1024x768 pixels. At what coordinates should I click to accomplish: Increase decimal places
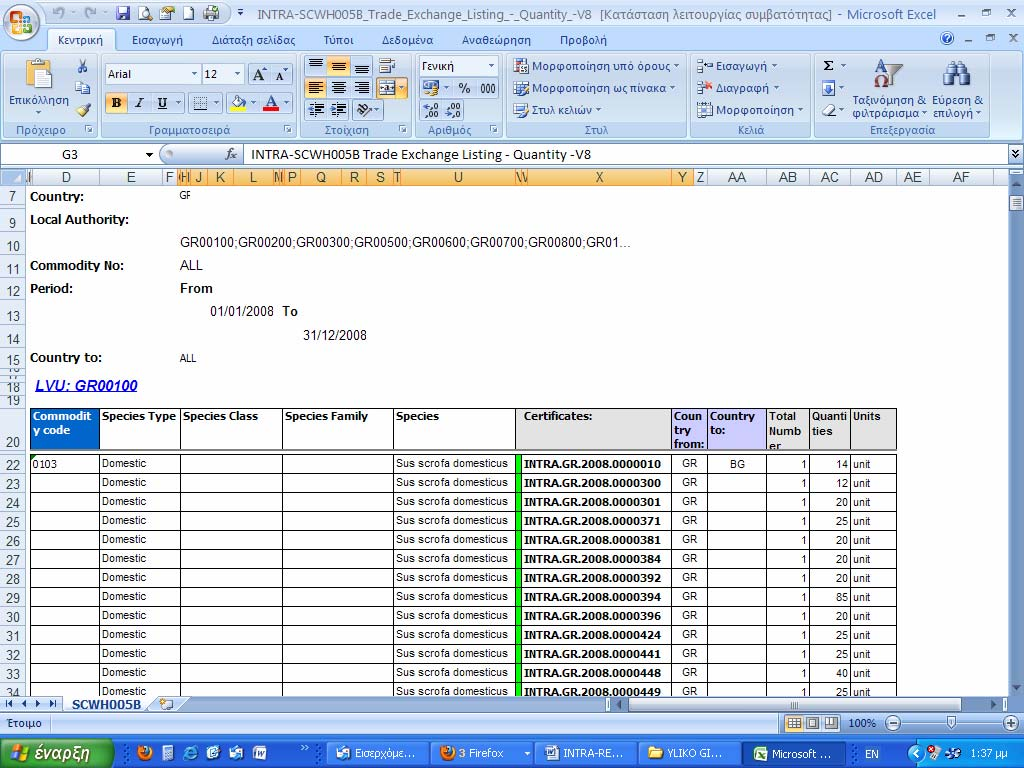[431, 110]
